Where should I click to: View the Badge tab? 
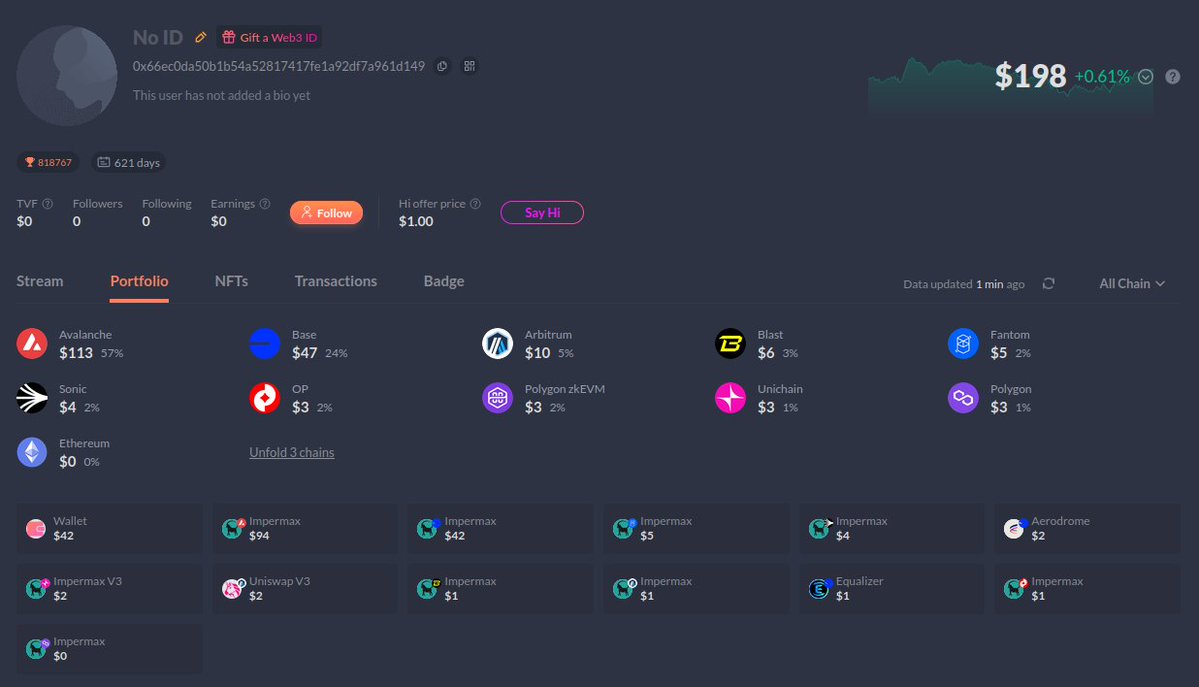point(444,282)
